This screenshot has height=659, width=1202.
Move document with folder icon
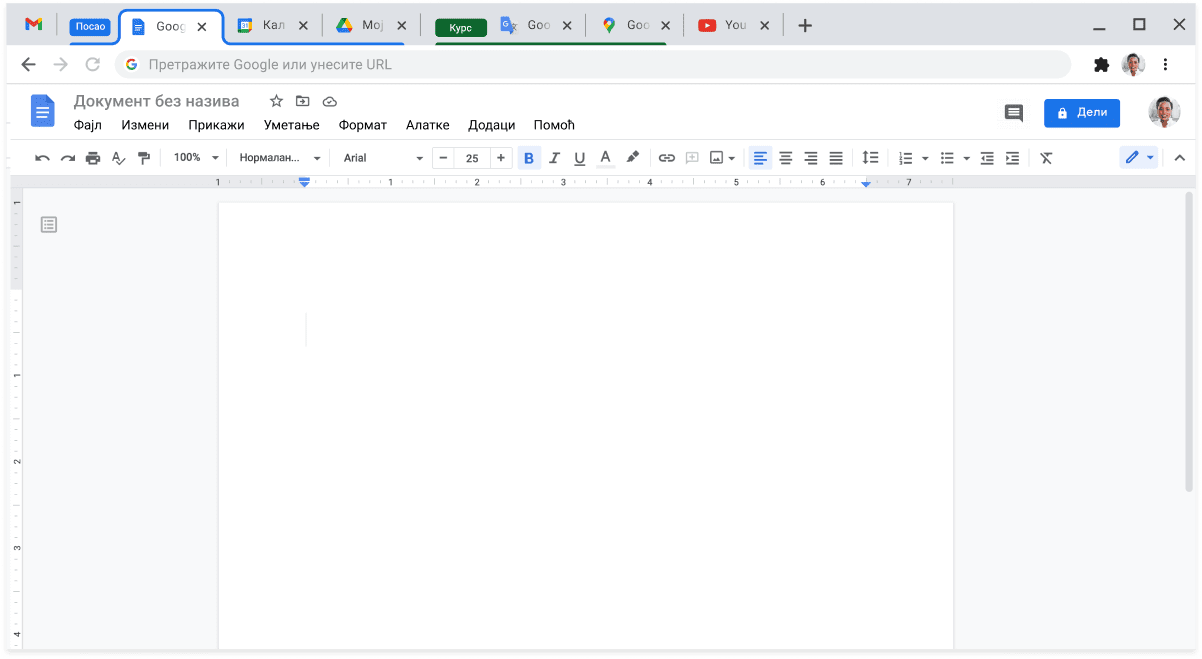pos(303,101)
